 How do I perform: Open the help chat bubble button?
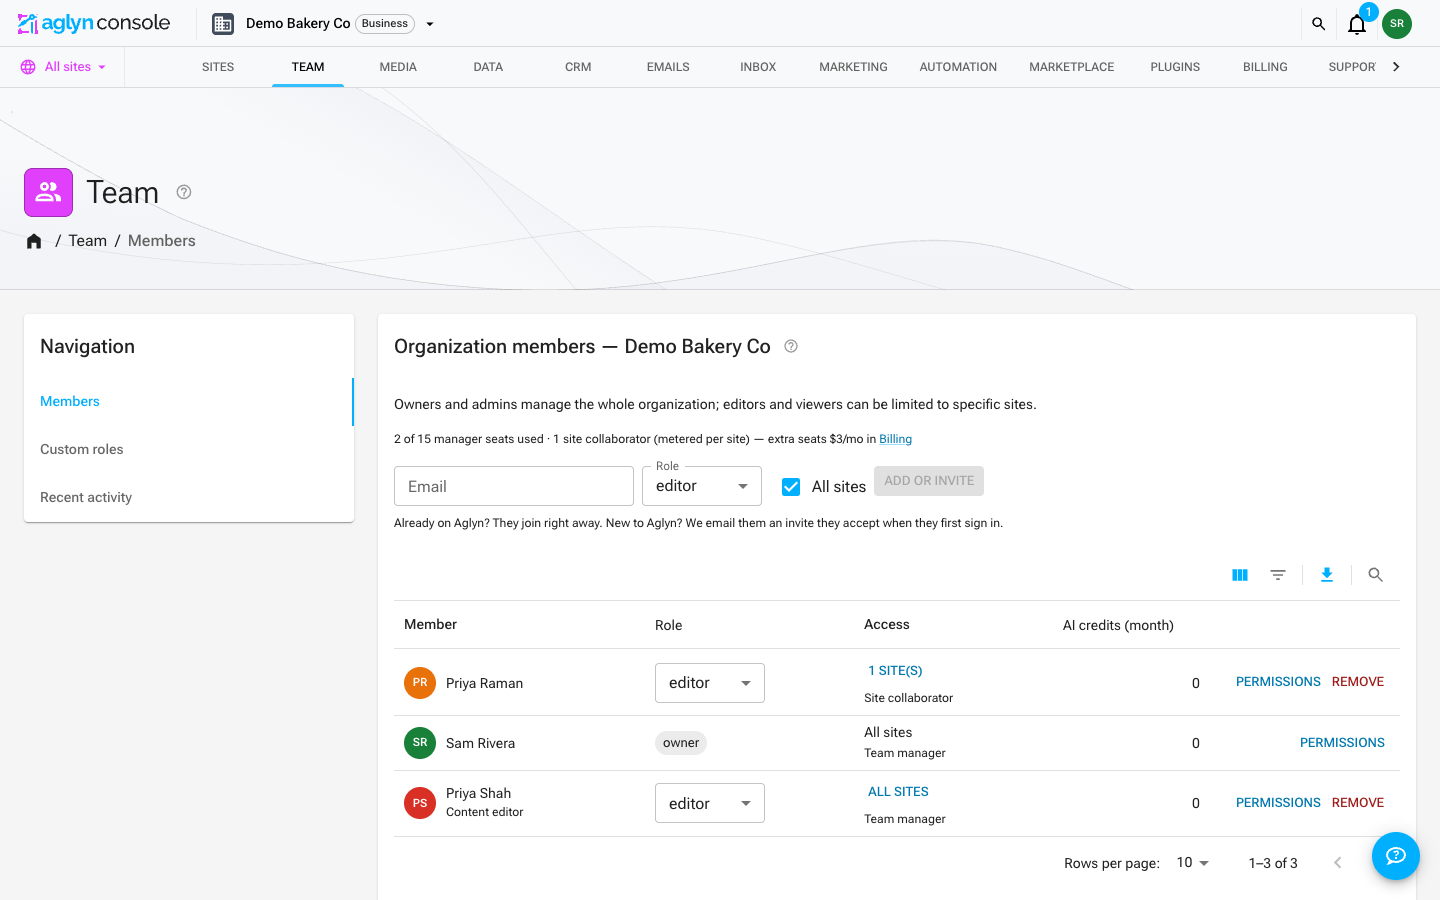click(x=1396, y=856)
